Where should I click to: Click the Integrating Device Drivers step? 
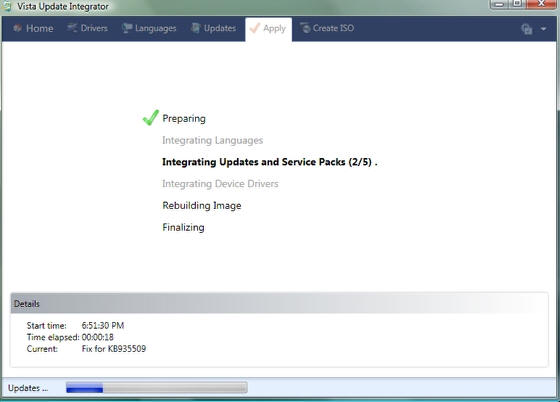tap(220, 184)
